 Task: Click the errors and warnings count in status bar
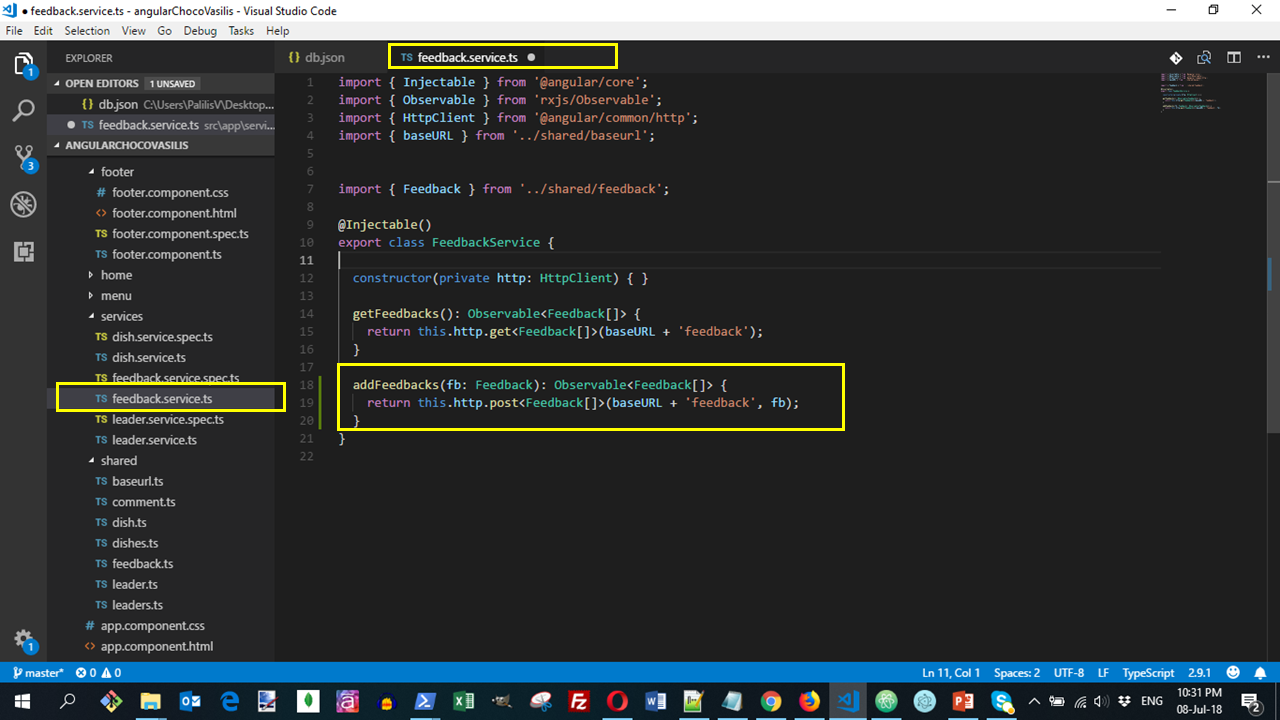click(x=98, y=673)
